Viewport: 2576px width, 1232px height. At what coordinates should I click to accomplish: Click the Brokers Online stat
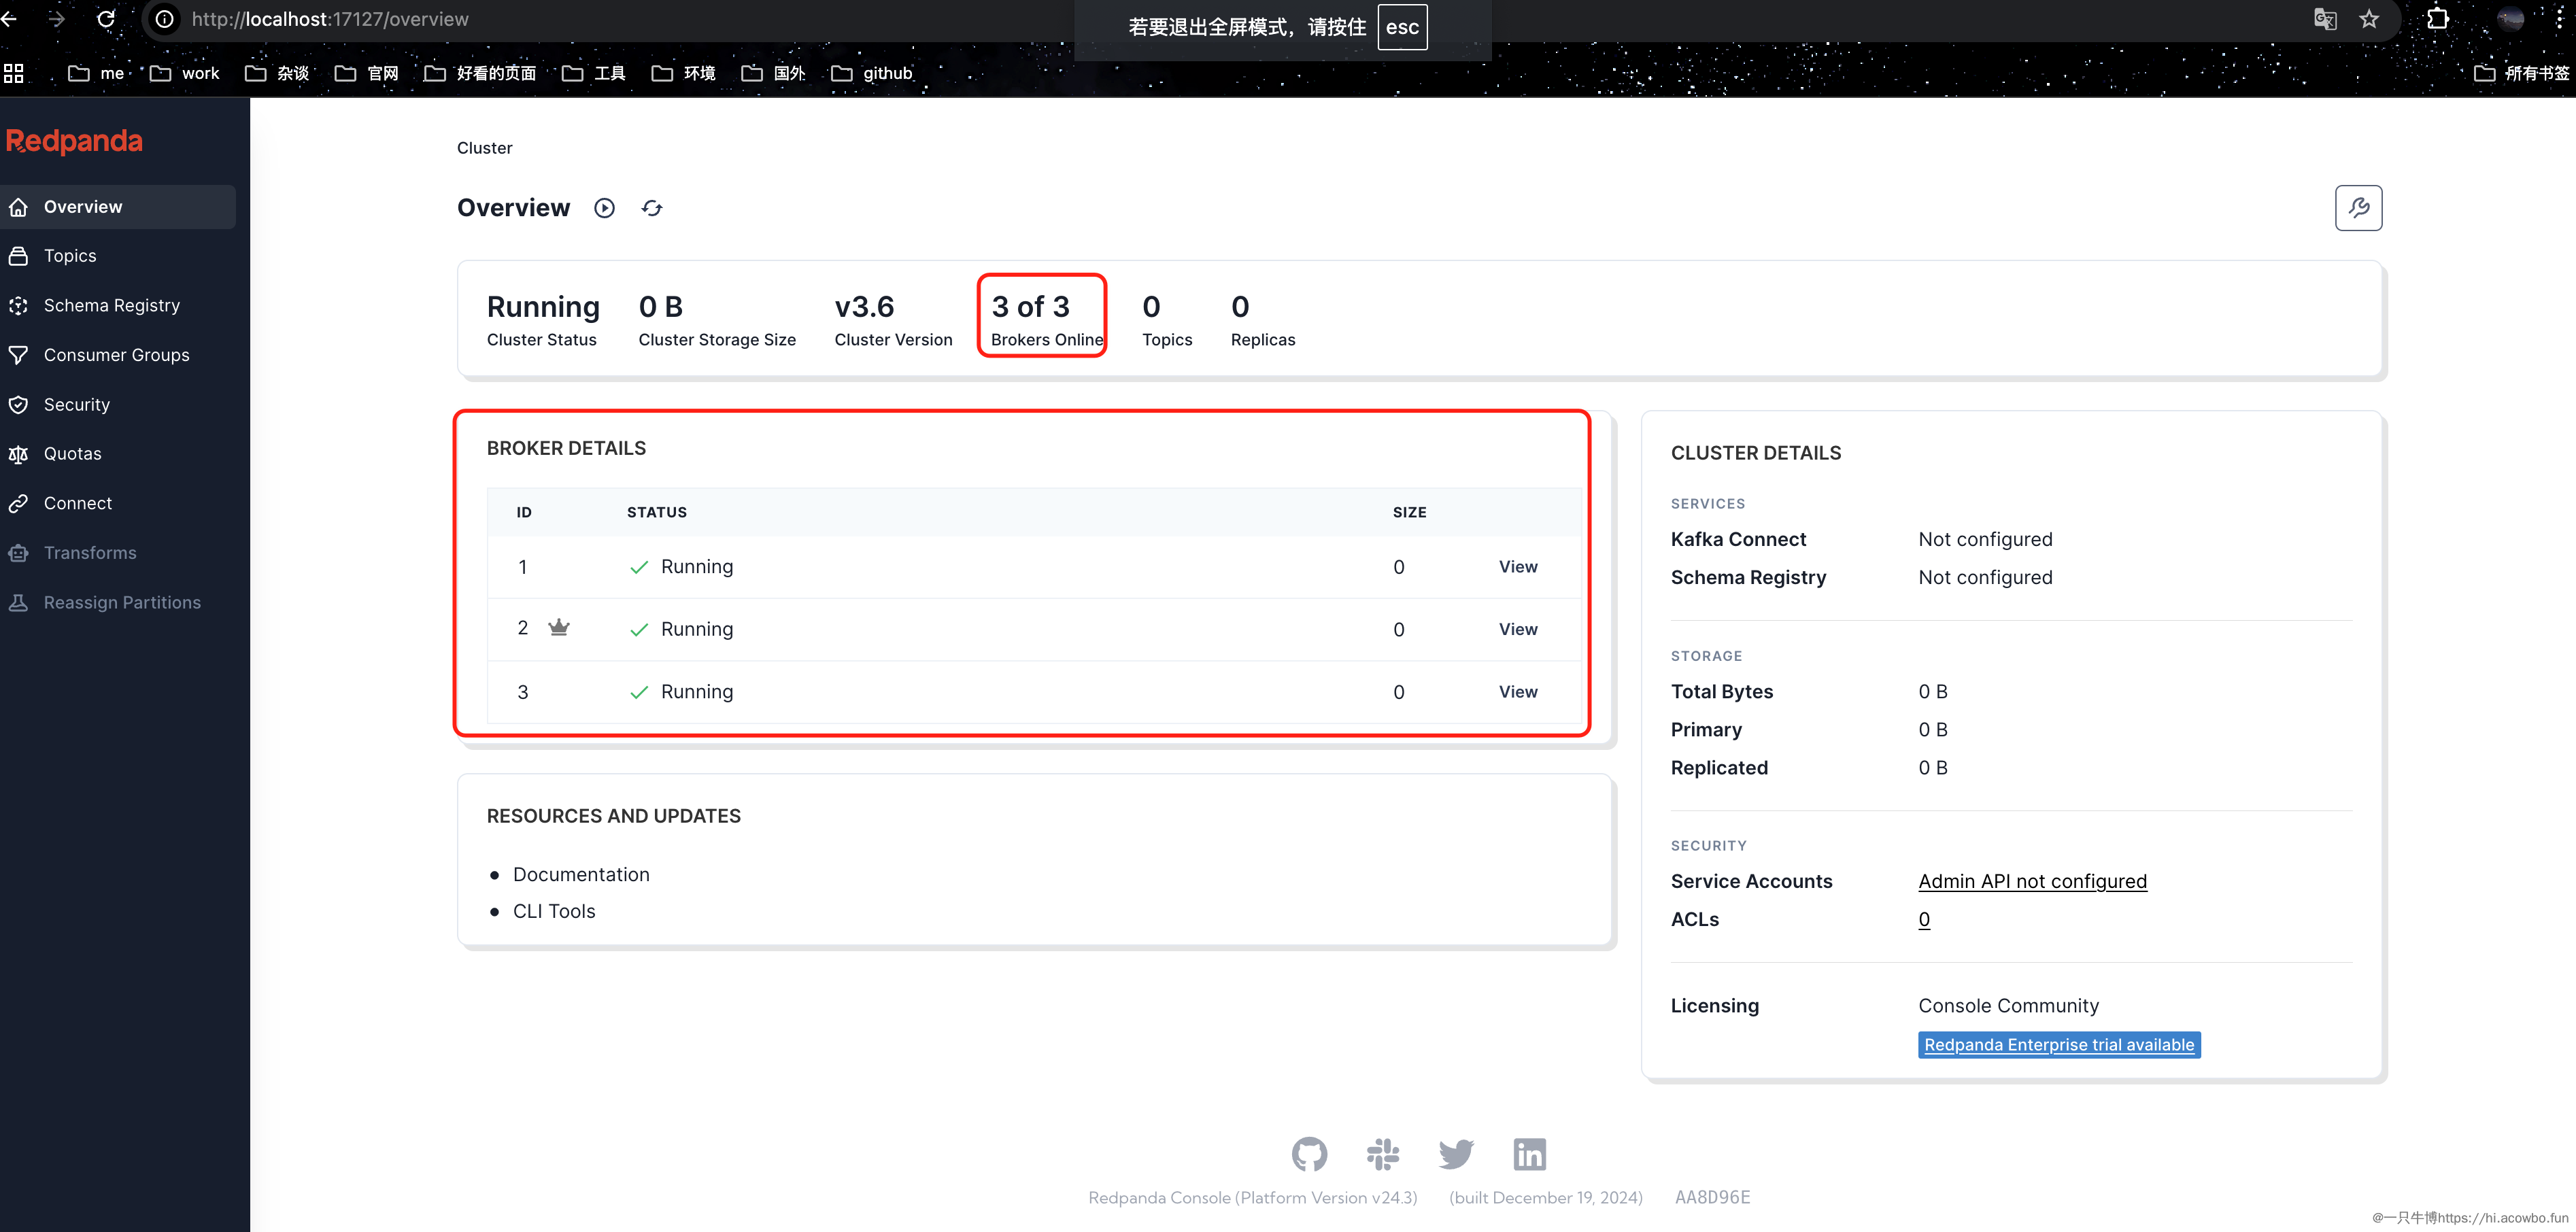pos(1046,320)
